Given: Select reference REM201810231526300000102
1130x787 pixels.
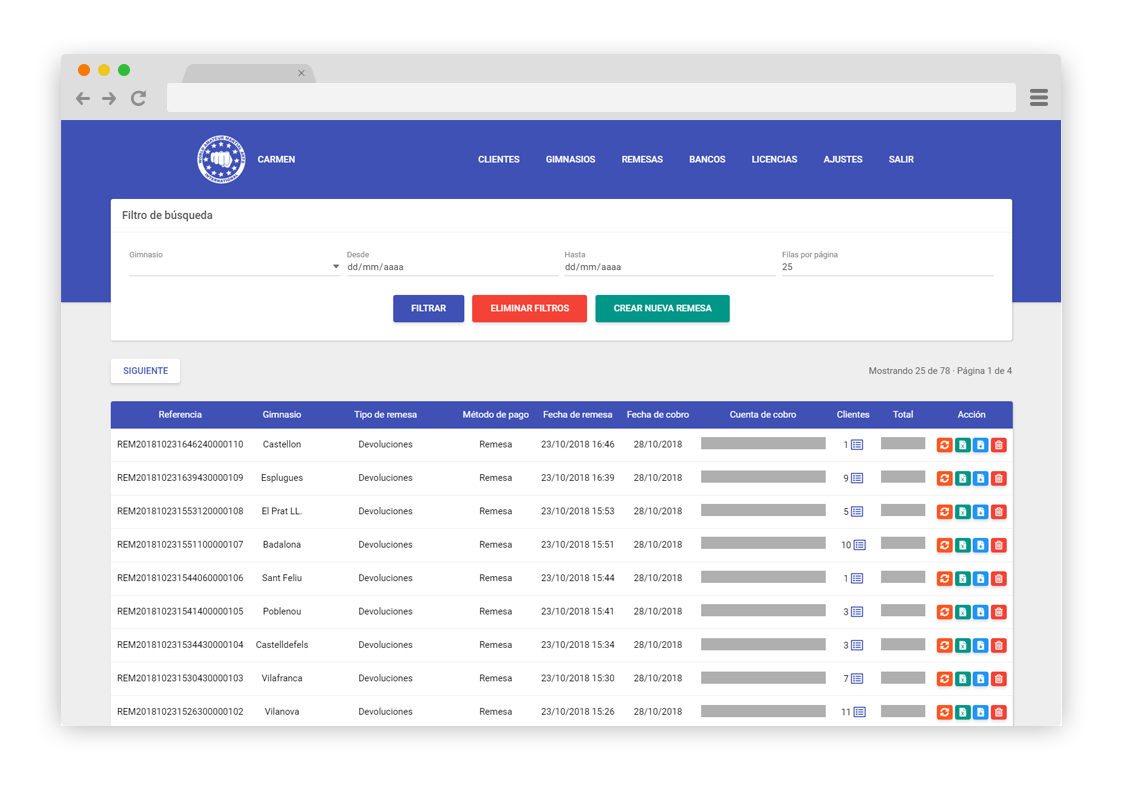Looking at the screenshot, I should point(180,712).
